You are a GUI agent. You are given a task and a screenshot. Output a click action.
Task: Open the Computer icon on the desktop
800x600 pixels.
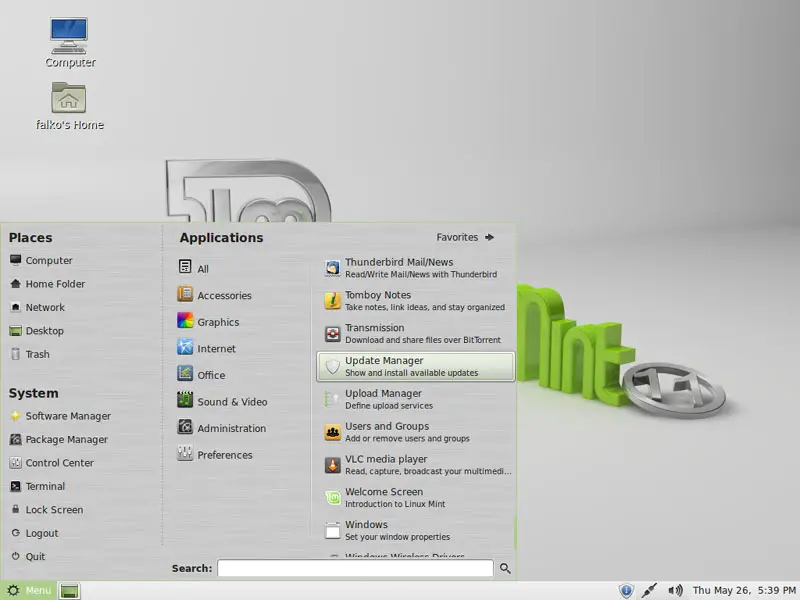(x=69, y=43)
